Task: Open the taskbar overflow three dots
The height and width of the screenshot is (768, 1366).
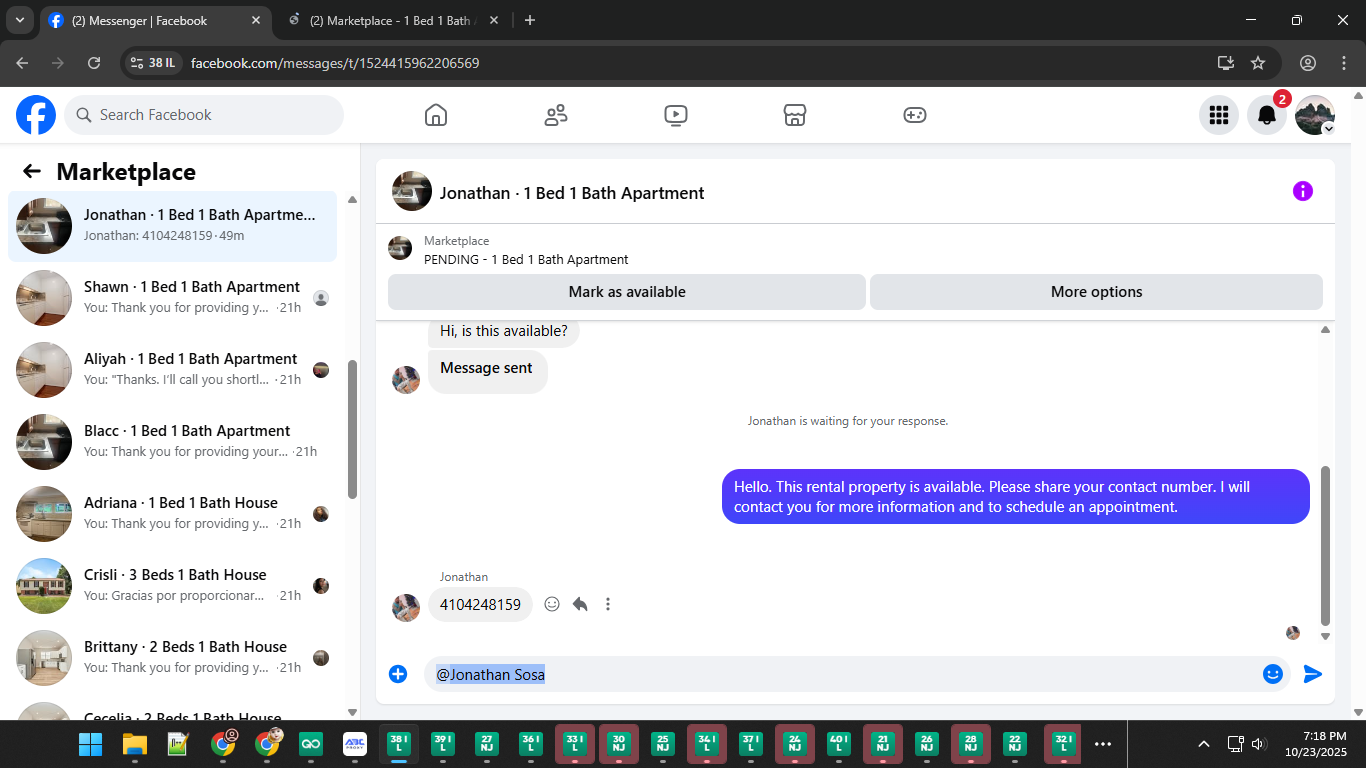Action: click(1103, 744)
